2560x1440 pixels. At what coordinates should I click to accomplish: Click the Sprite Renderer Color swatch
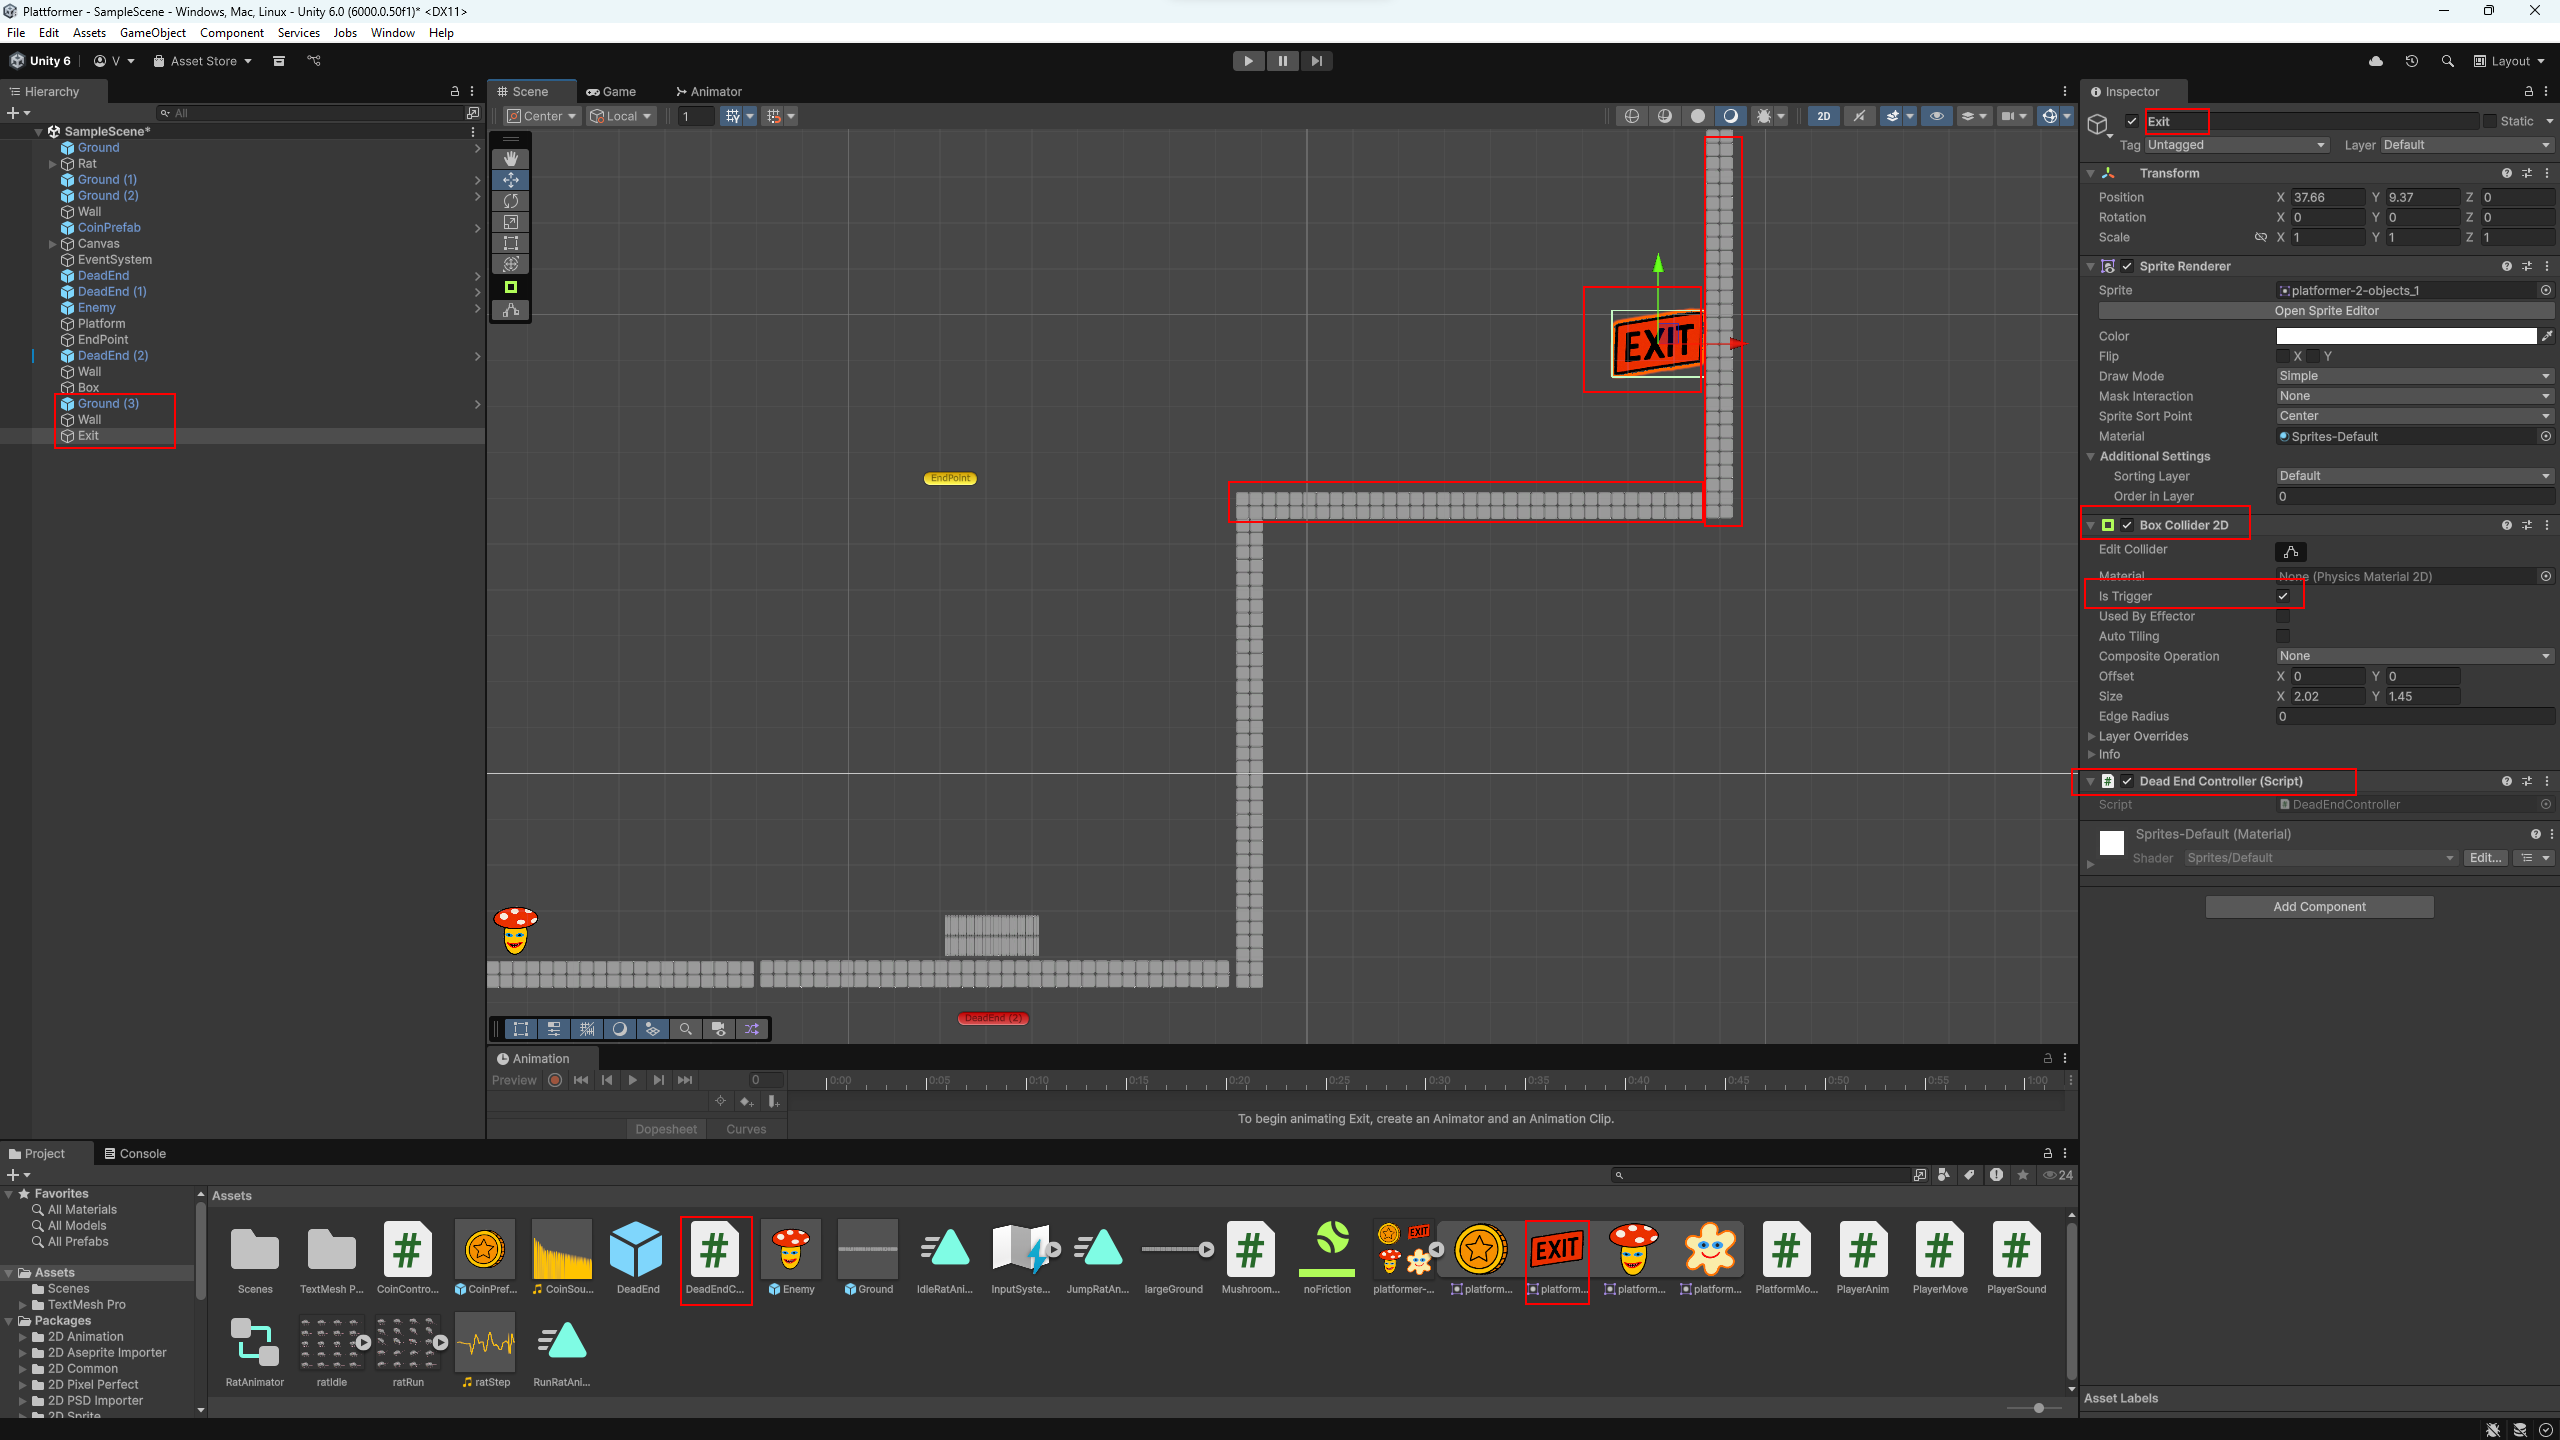(x=2405, y=336)
